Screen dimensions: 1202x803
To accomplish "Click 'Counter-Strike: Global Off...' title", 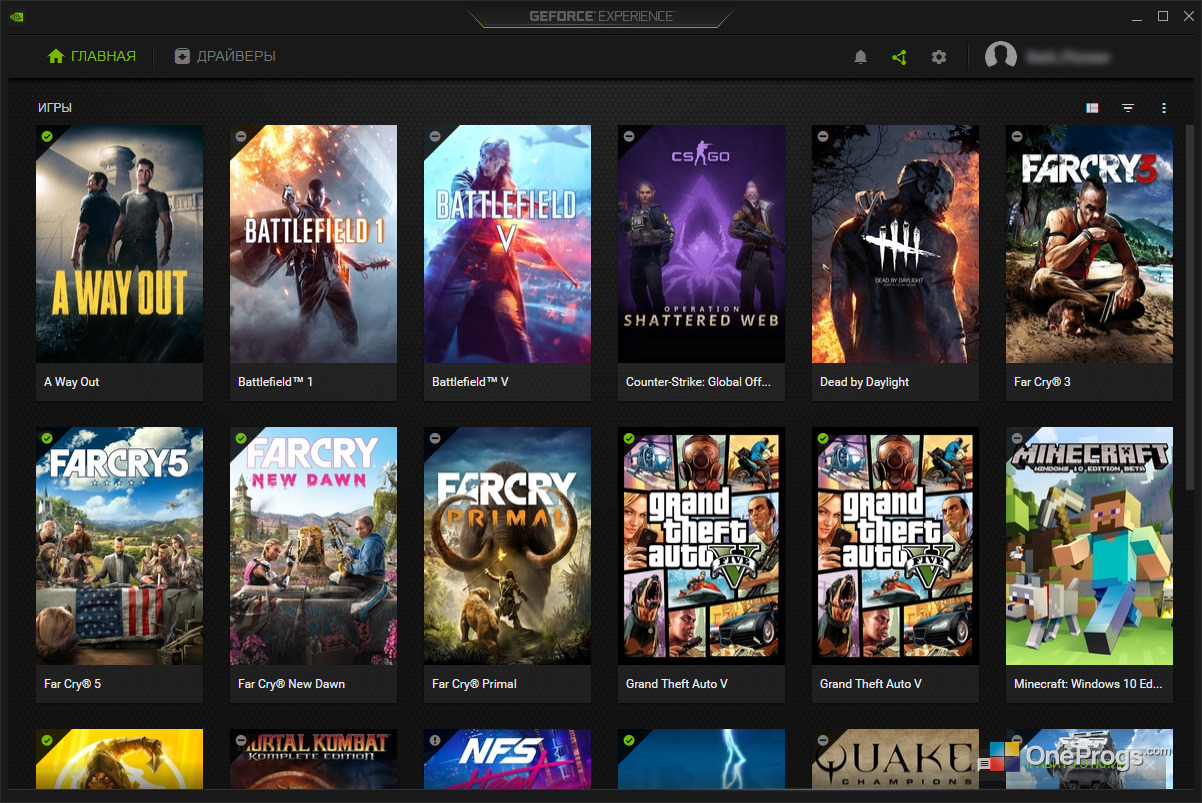I will 699,382.
